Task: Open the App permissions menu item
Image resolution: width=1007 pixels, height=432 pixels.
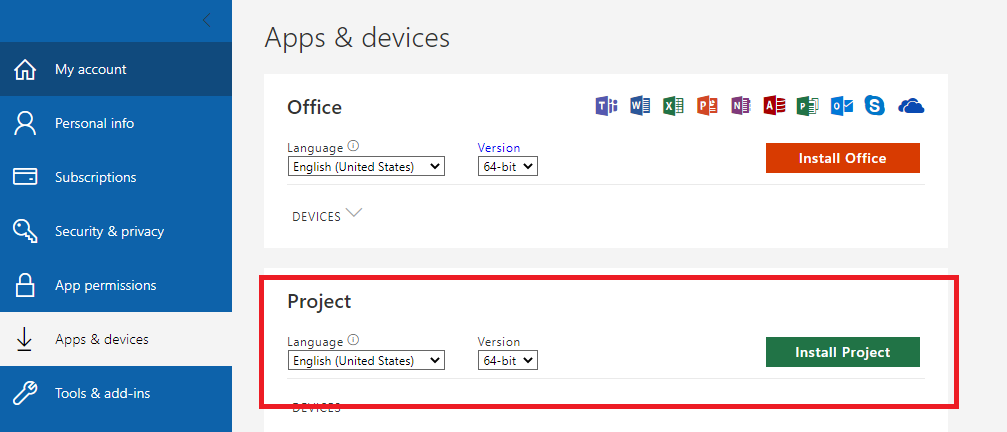Action: tap(116, 285)
